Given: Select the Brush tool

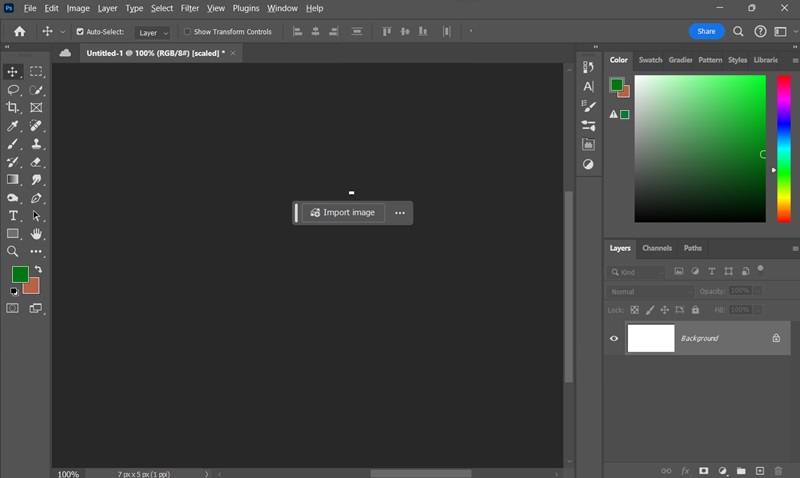Looking at the screenshot, I should point(12,144).
